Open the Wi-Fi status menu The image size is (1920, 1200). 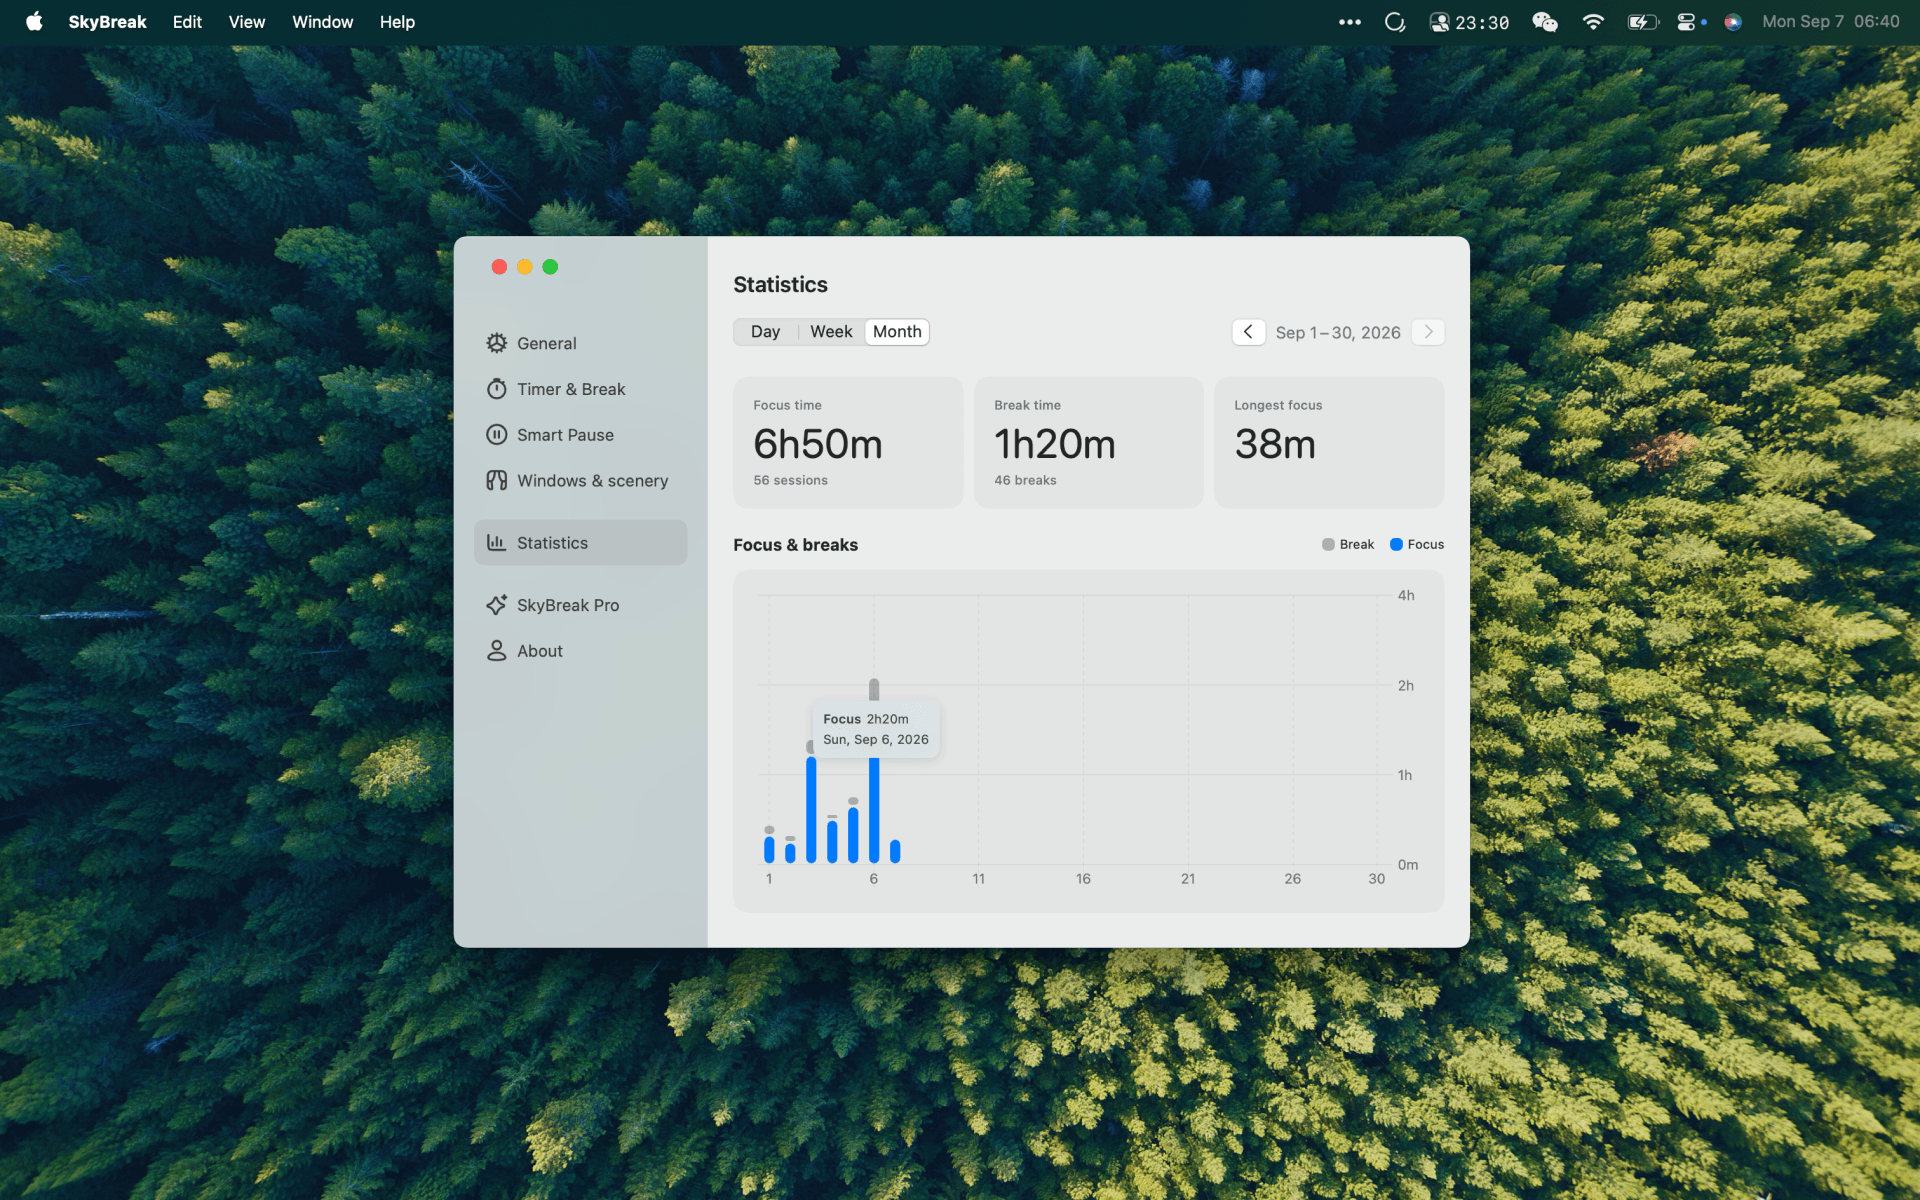[1593, 22]
